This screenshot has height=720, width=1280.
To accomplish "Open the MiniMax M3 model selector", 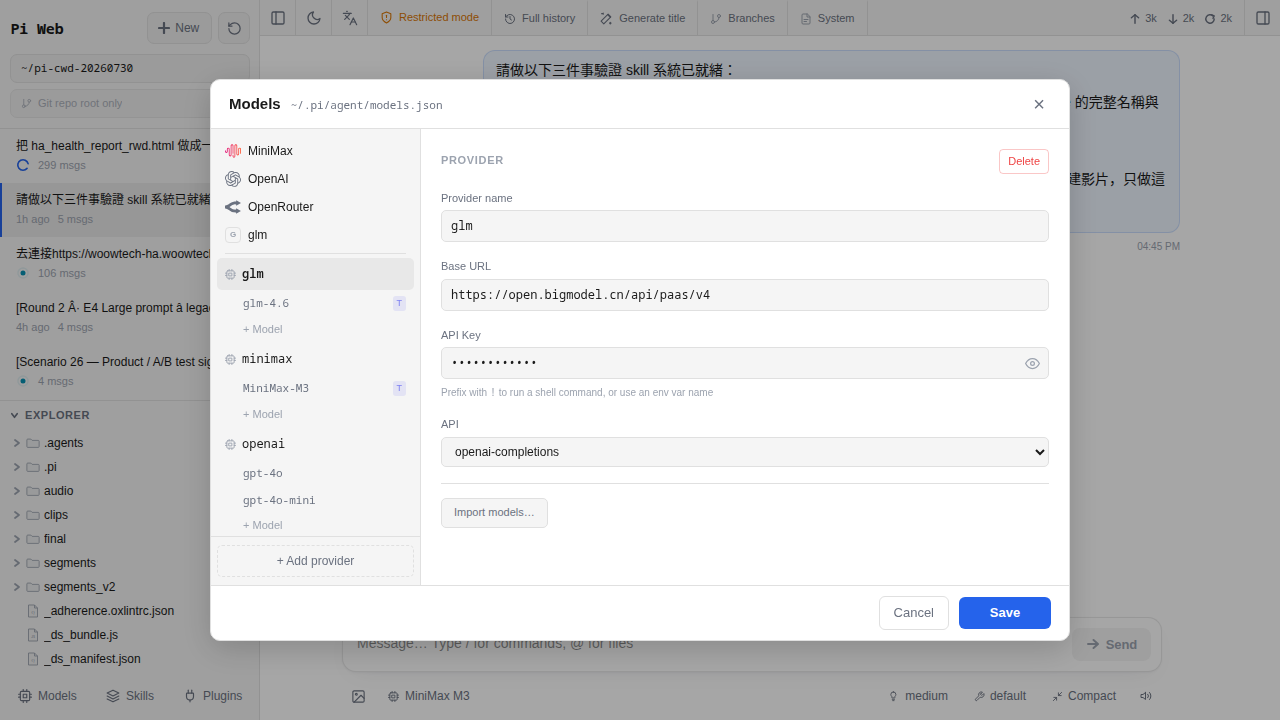I will [429, 696].
